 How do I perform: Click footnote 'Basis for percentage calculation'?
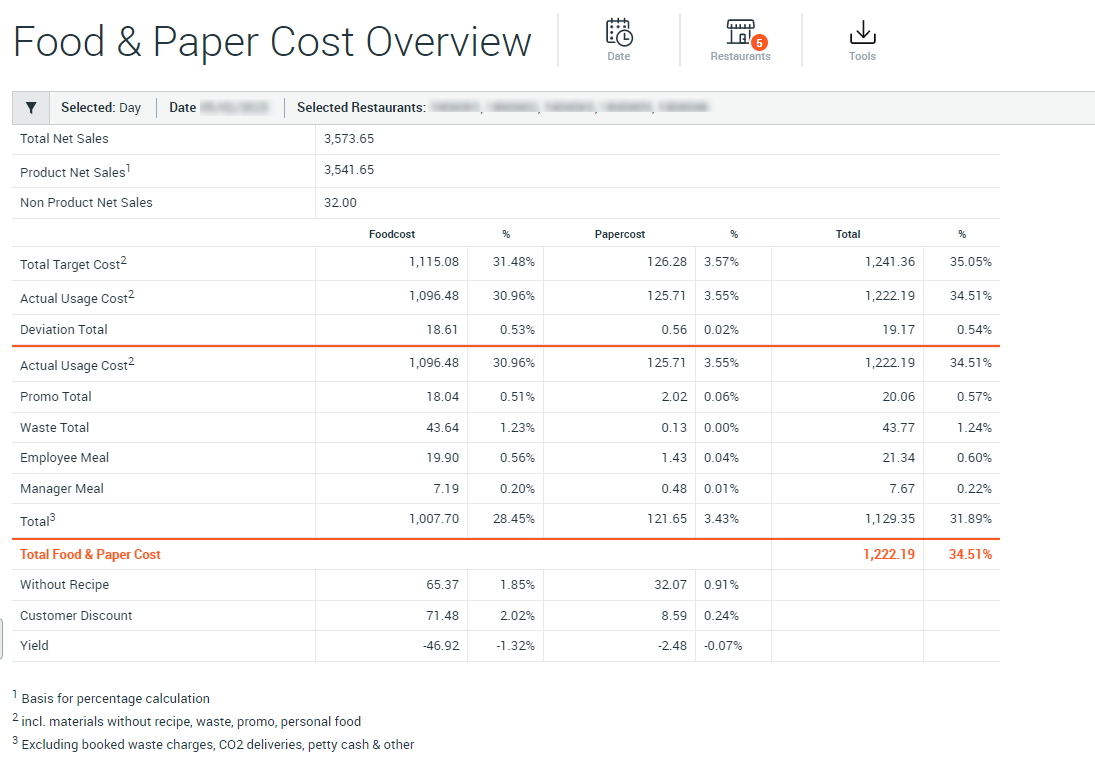click(x=115, y=698)
